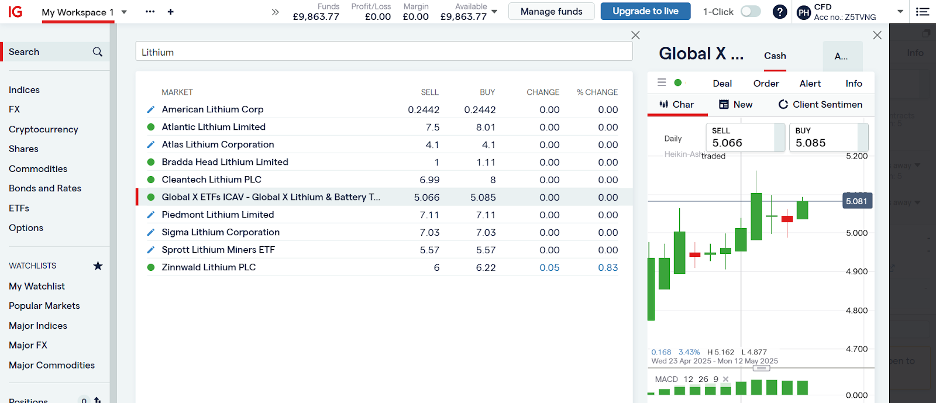Select Global X ETFs ICAV market row
The image size is (936, 404).
tap(384, 198)
